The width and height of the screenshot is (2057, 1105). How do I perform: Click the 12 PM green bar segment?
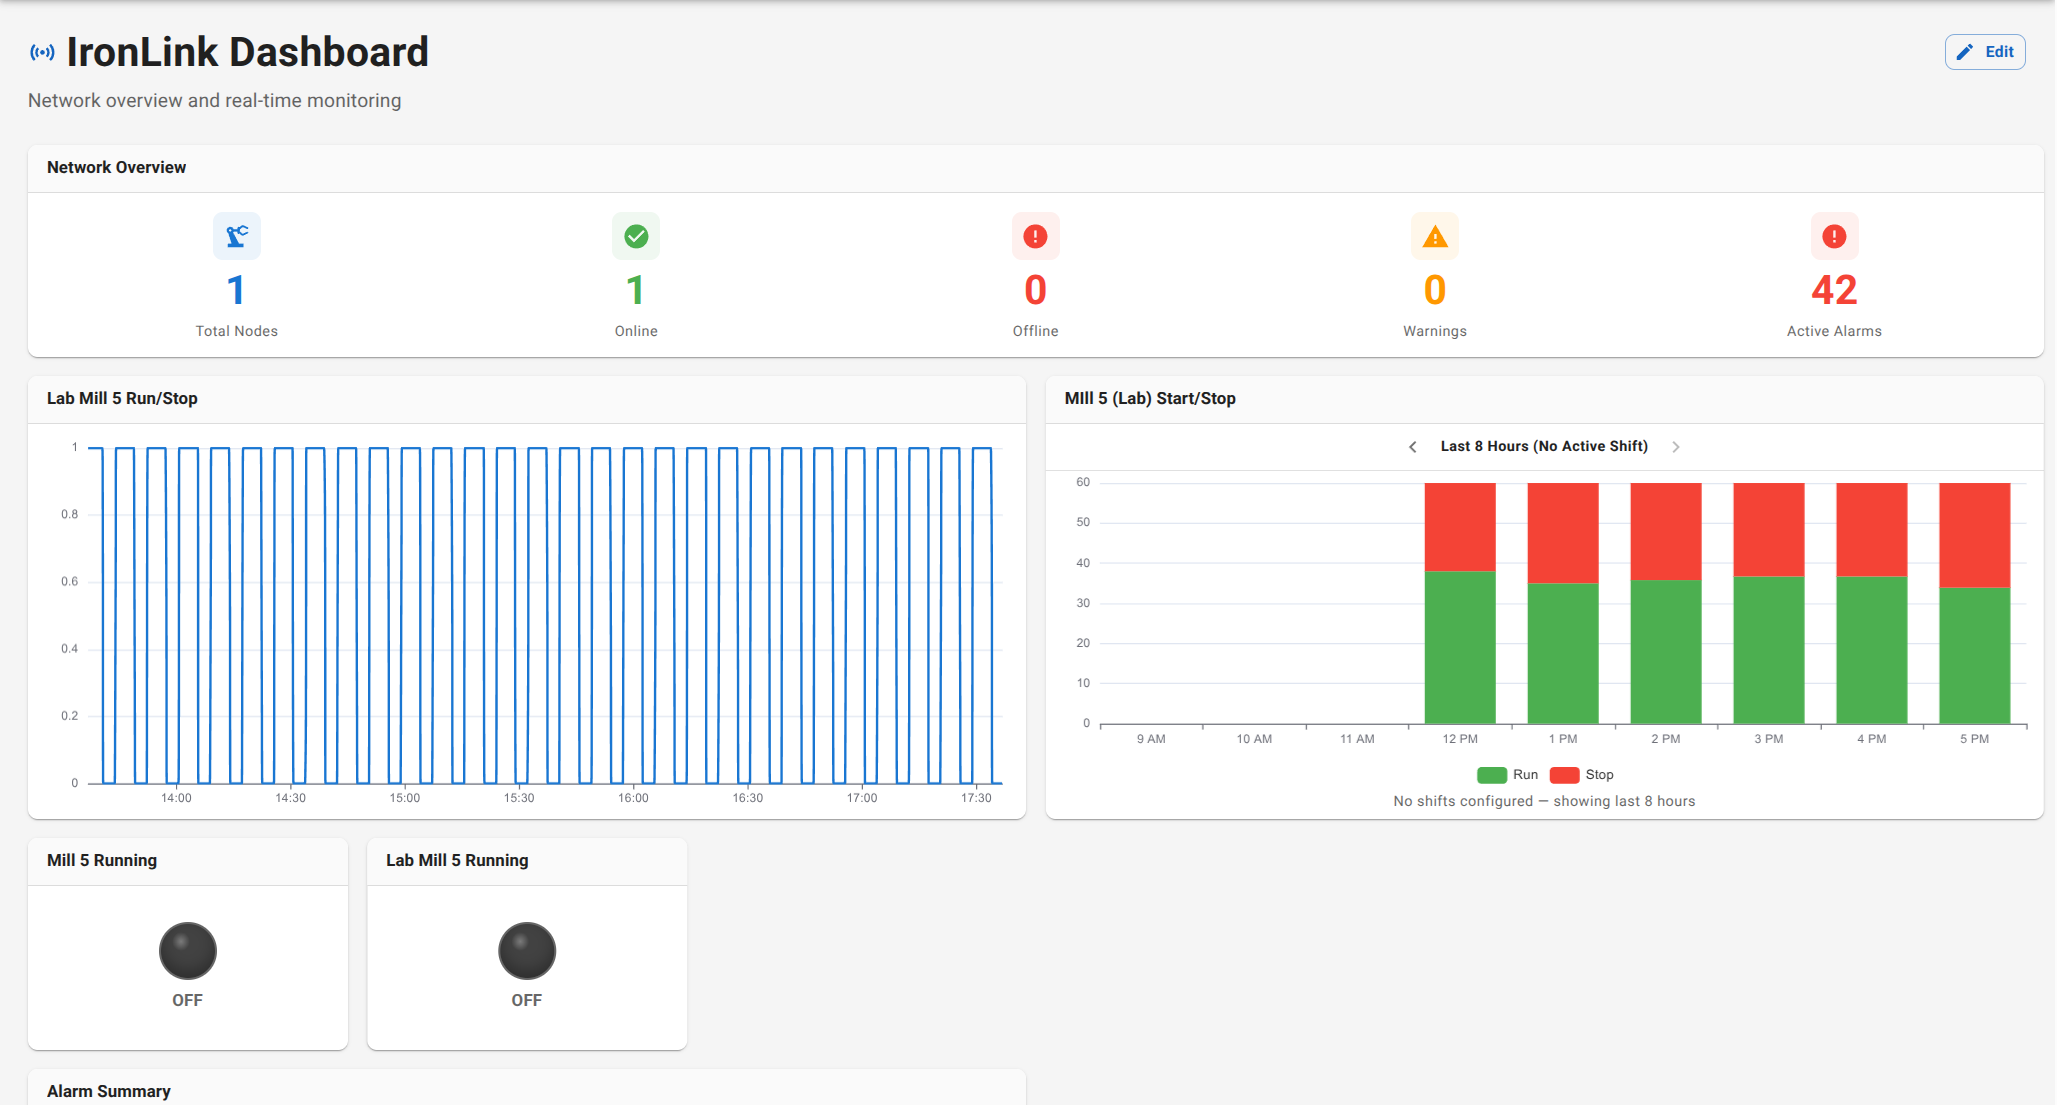click(x=1459, y=645)
